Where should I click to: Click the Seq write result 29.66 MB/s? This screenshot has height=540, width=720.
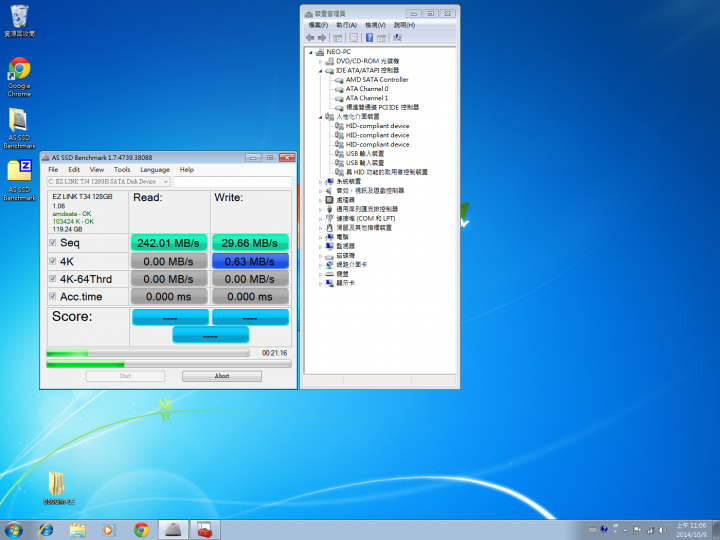(x=250, y=243)
